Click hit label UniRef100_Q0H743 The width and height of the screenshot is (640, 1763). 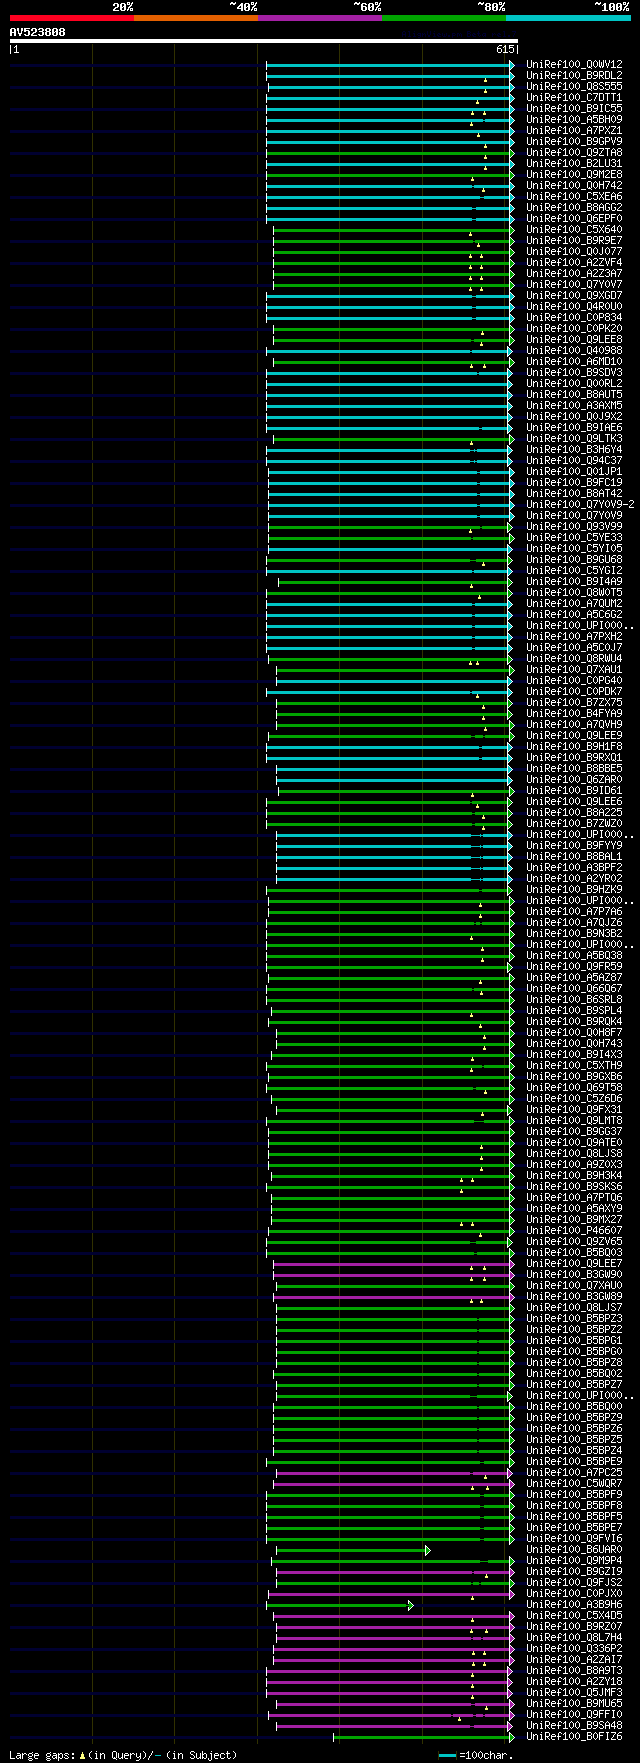point(574,1044)
